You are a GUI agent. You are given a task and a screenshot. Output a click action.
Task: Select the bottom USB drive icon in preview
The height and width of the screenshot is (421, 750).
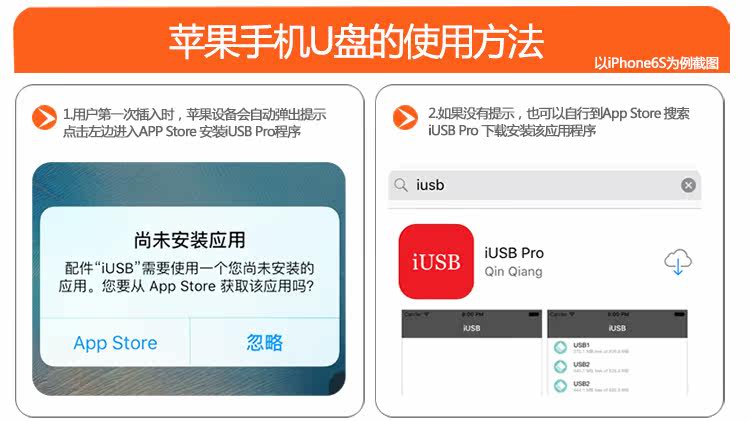pos(560,386)
